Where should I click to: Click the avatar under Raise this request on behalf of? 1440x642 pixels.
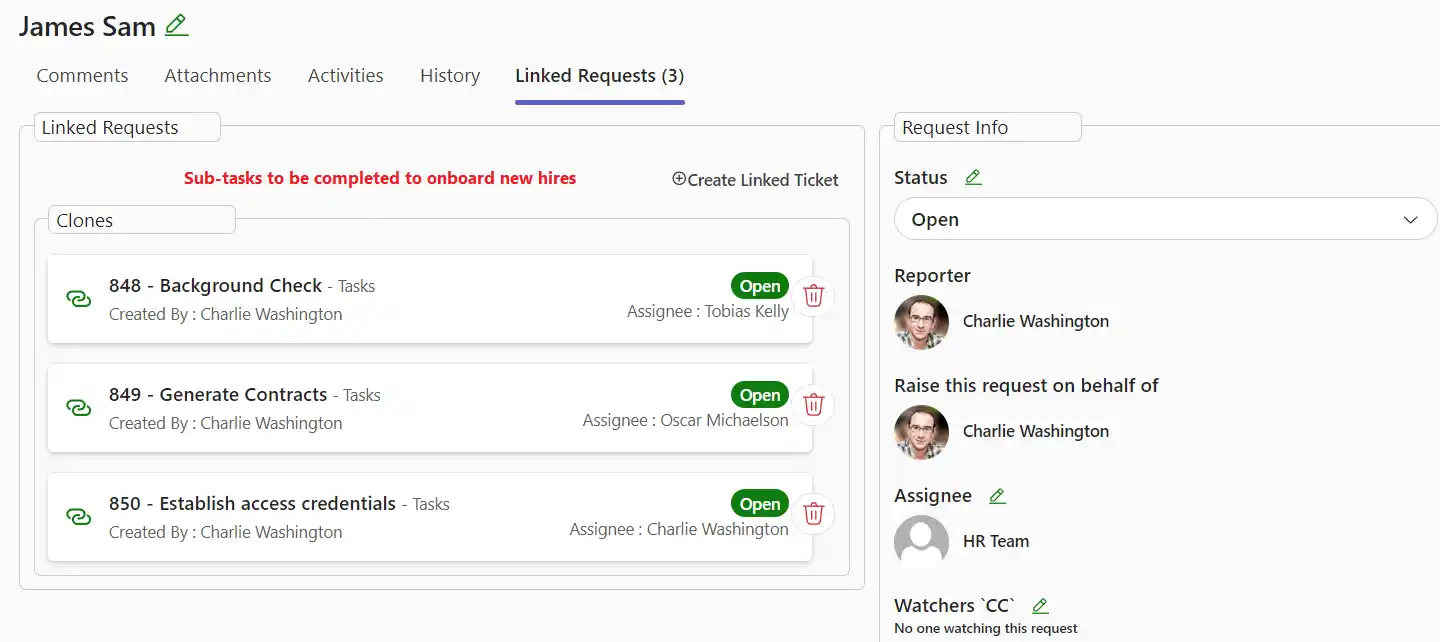[x=921, y=432]
